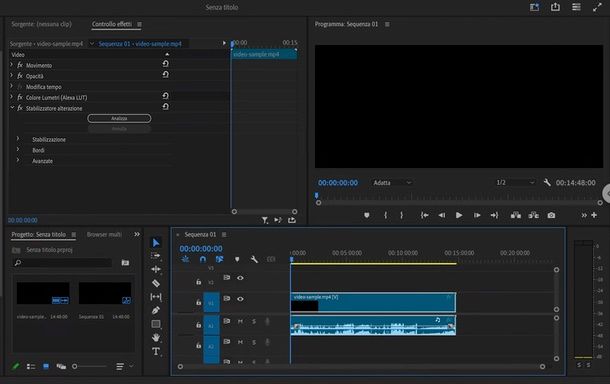Select the Rectangle shape tool
This screenshot has height=384, width=610.
point(156,324)
